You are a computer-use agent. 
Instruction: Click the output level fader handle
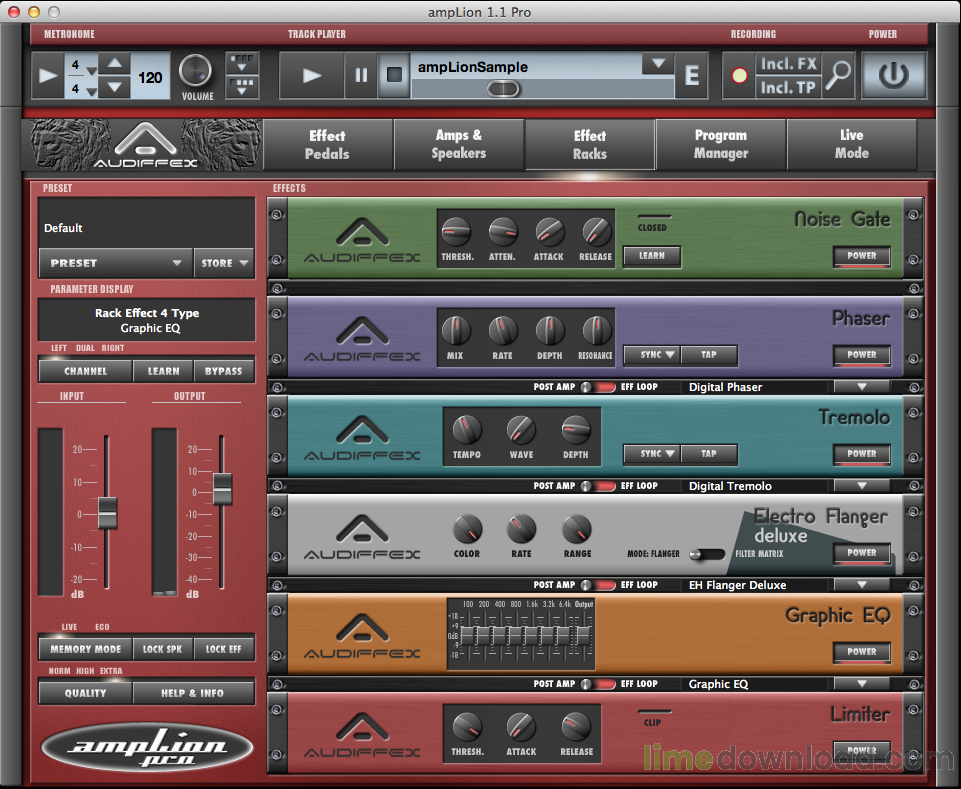click(x=222, y=488)
